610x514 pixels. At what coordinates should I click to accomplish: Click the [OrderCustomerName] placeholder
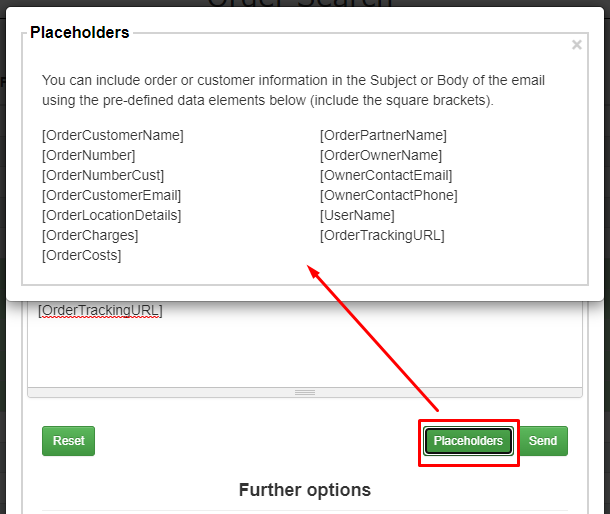(113, 135)
